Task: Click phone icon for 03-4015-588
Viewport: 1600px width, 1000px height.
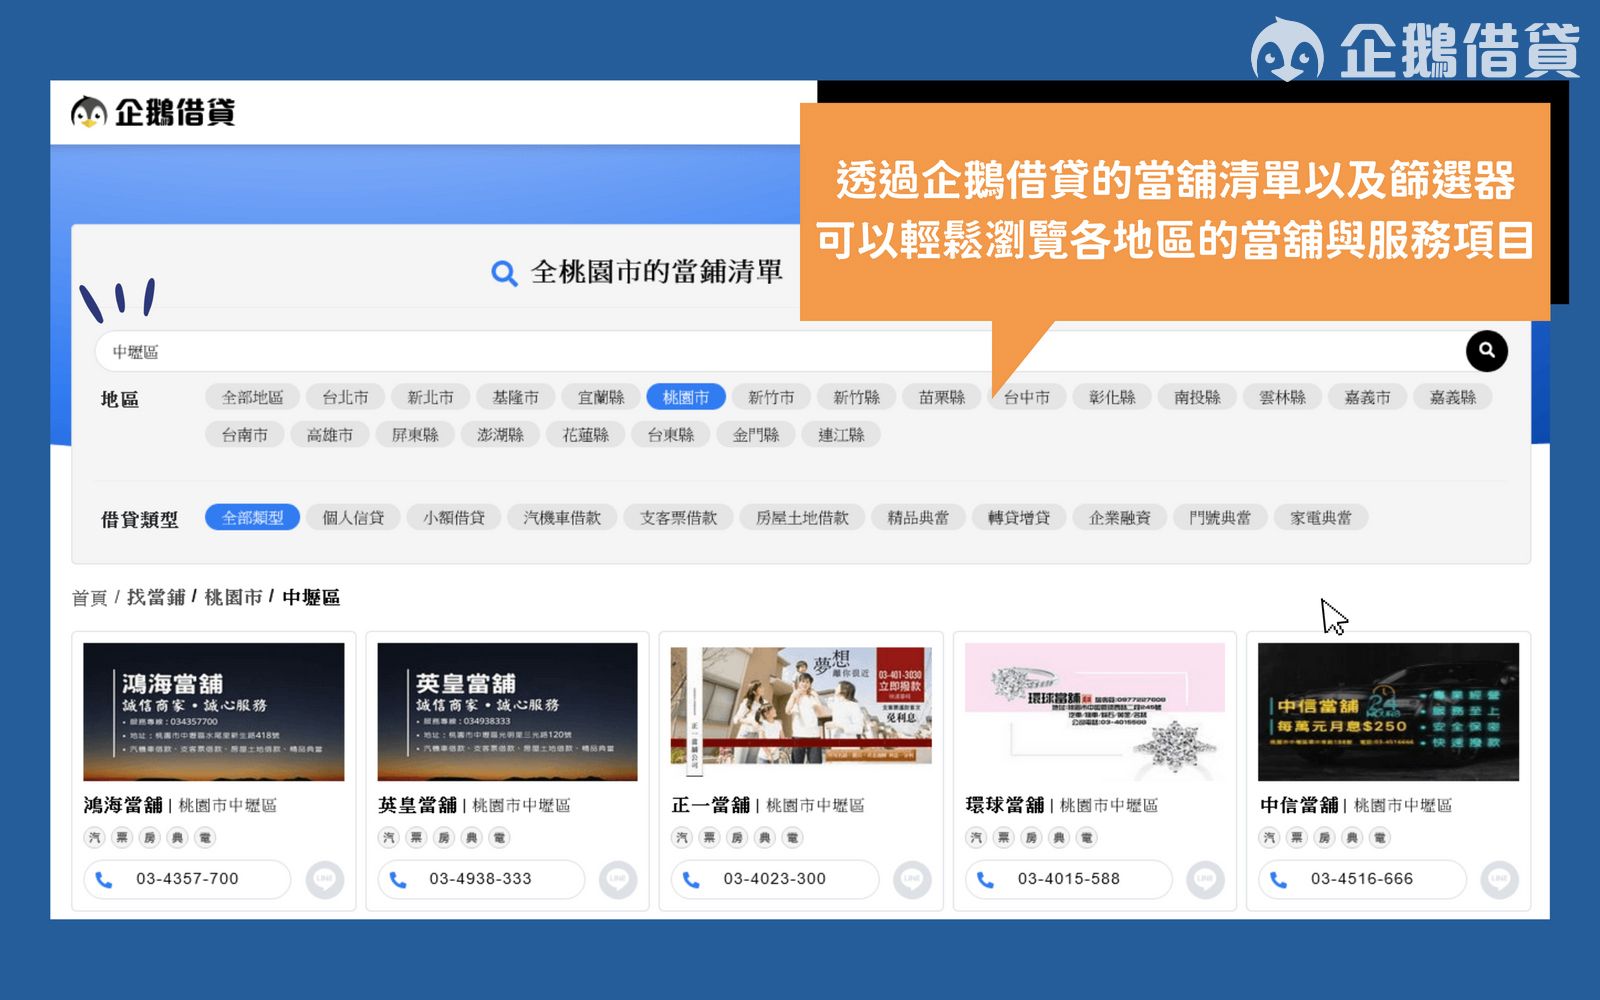Action: [985, 879]
